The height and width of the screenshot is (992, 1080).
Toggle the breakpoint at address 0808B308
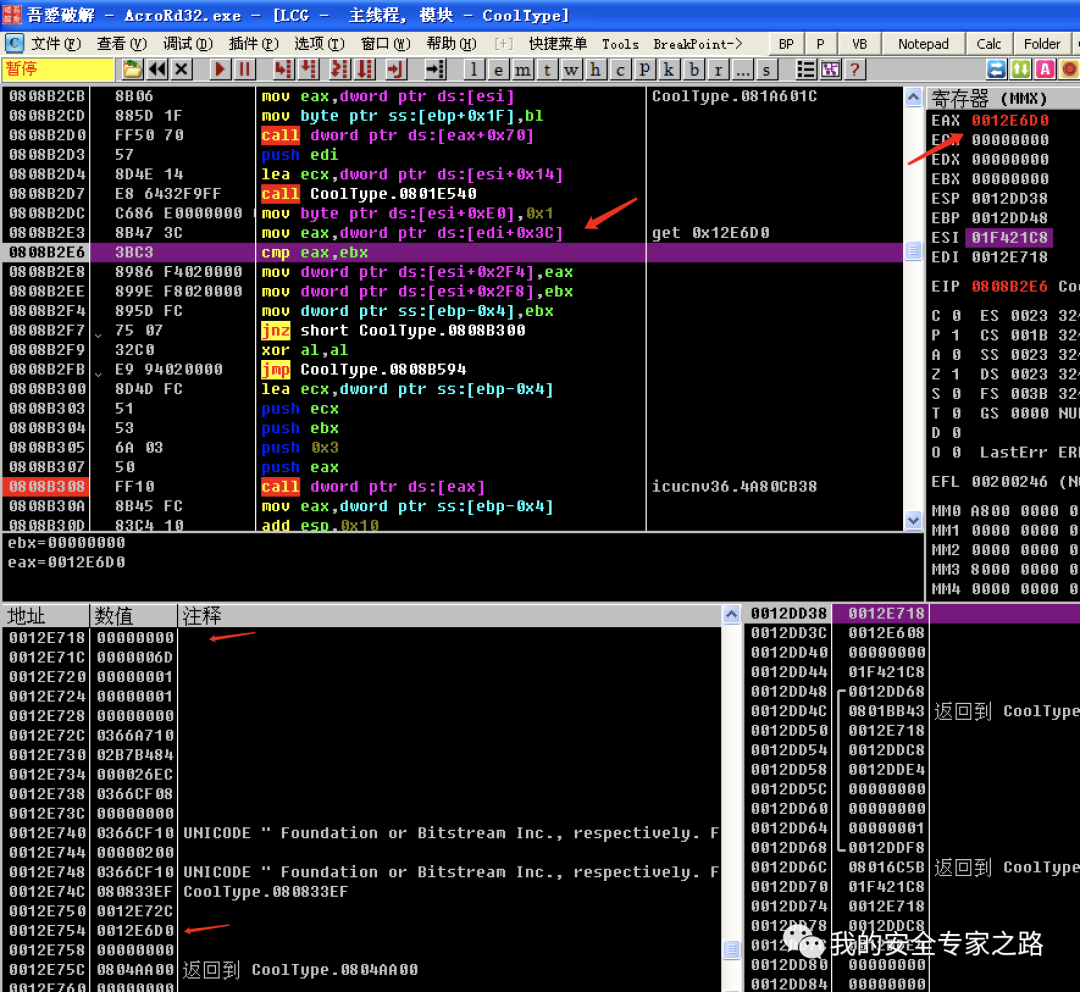46,487
